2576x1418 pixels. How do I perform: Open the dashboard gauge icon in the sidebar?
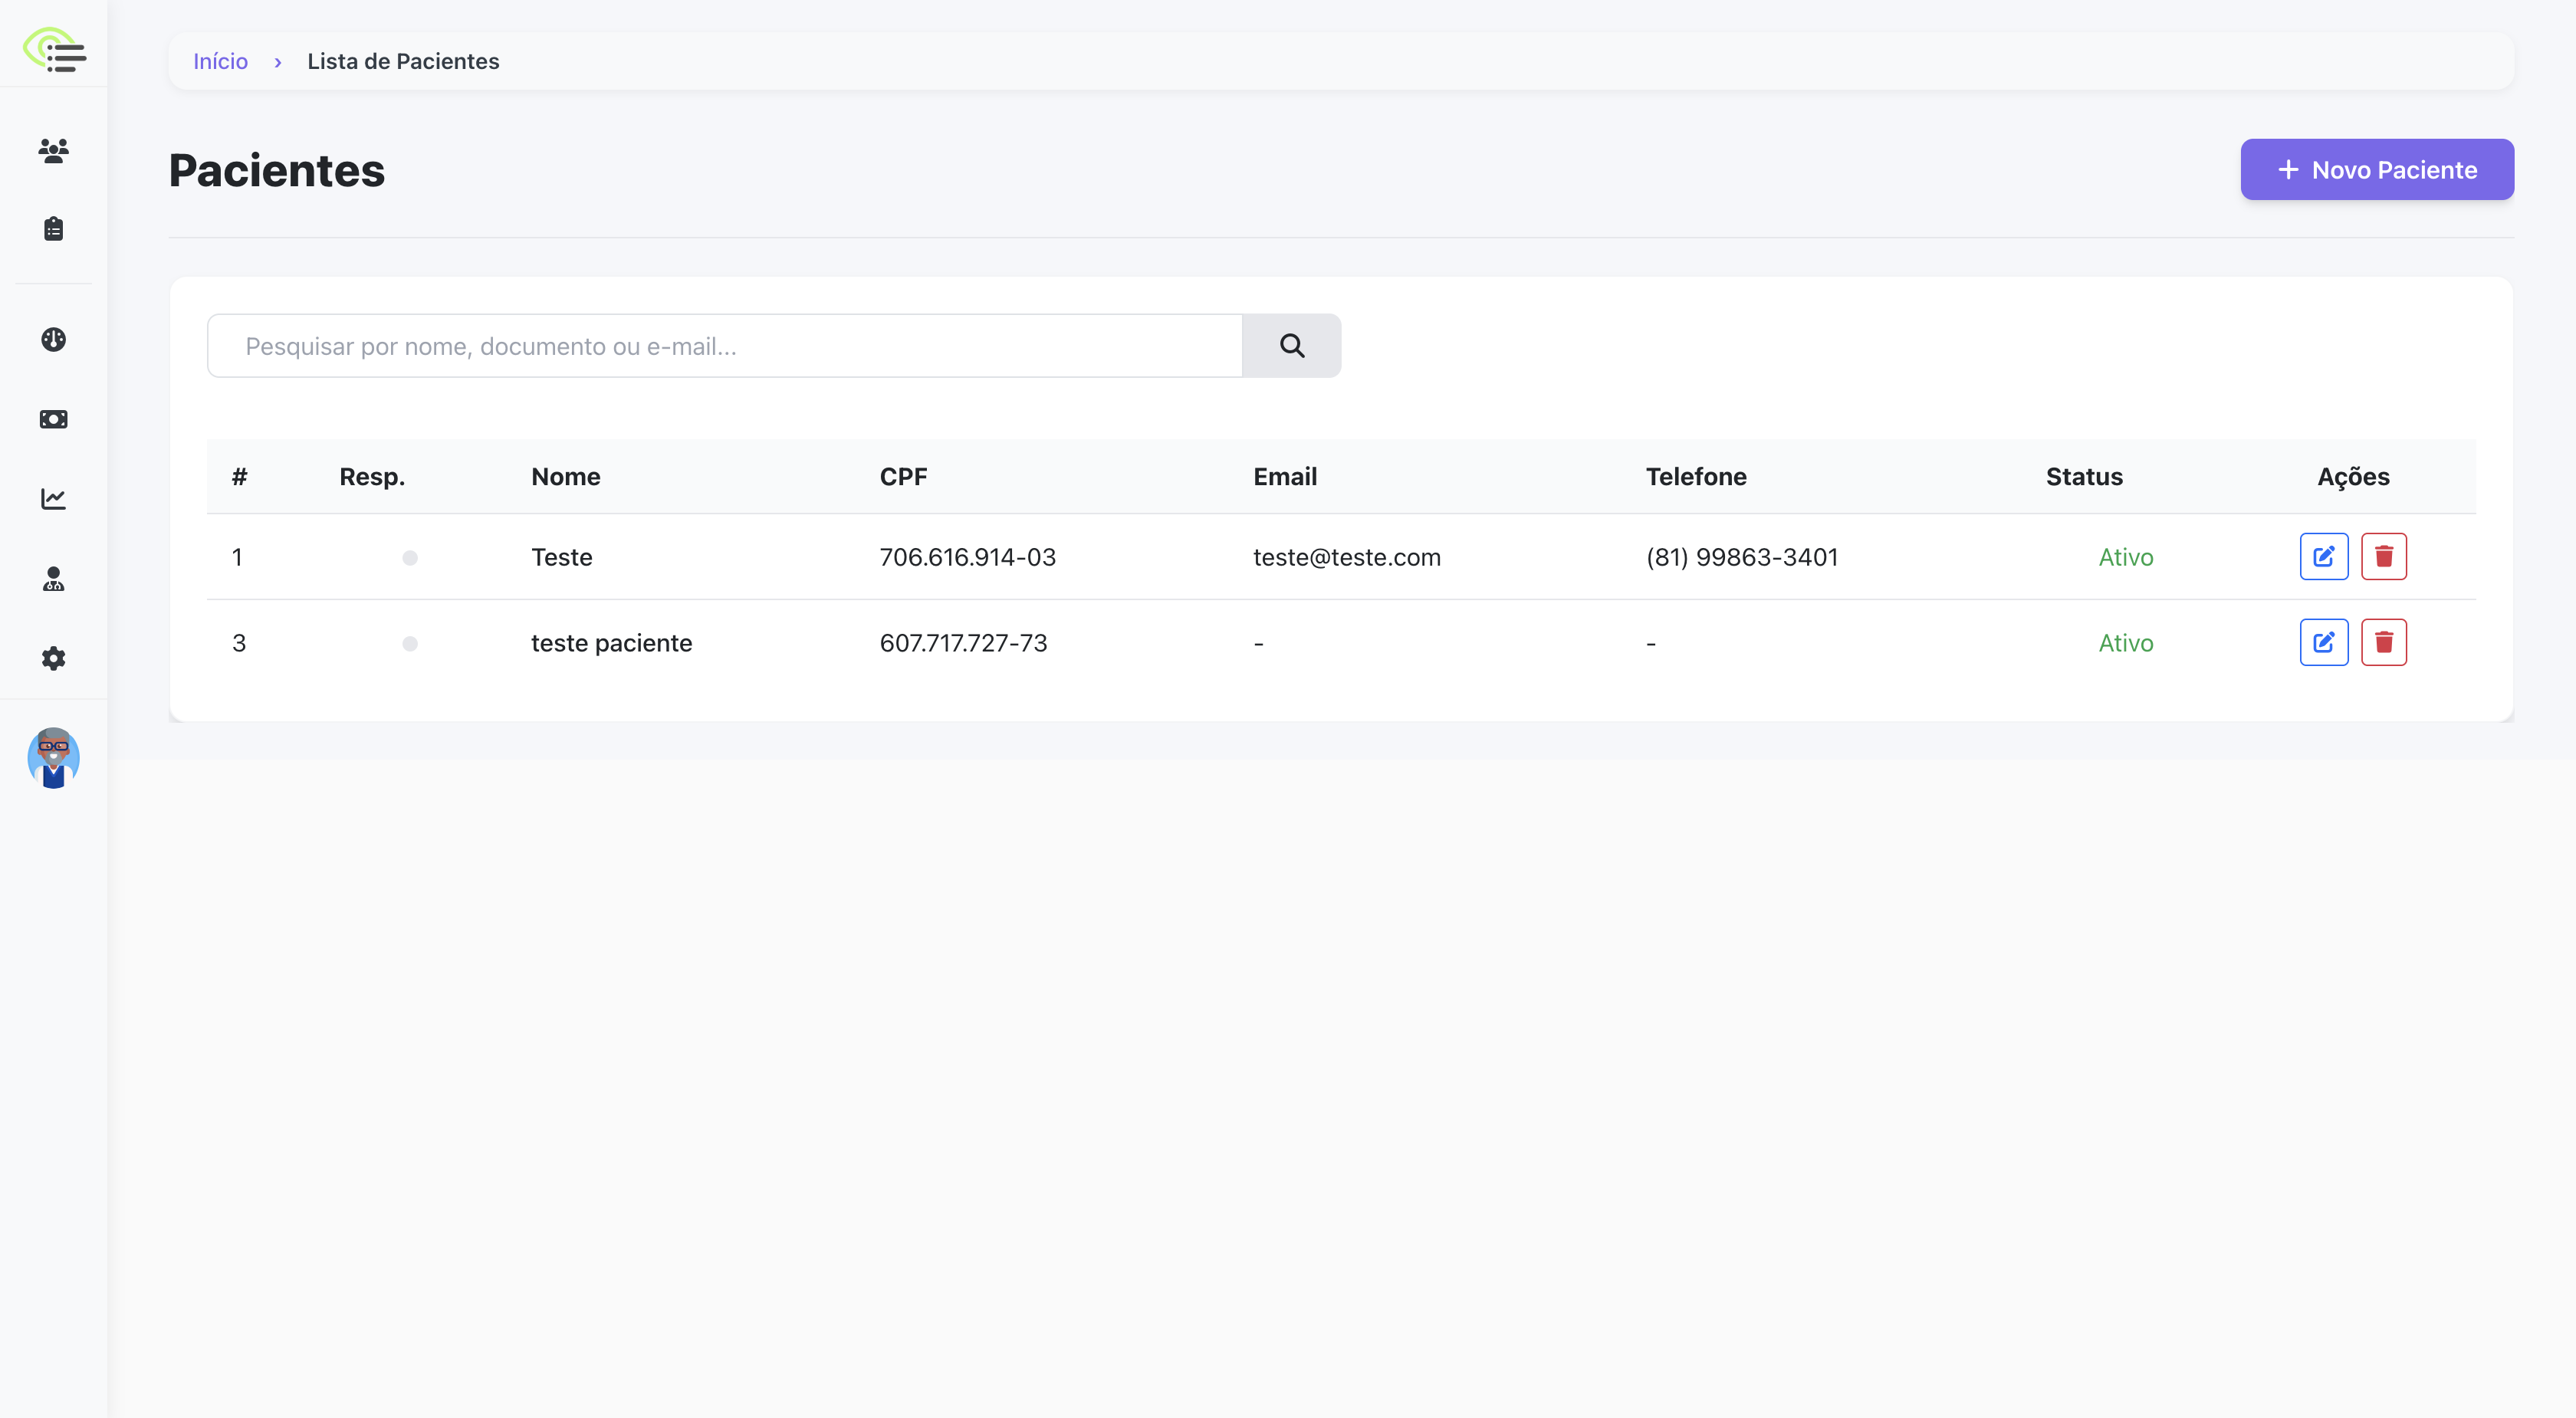pyautogui.click(x=53, y=340)
